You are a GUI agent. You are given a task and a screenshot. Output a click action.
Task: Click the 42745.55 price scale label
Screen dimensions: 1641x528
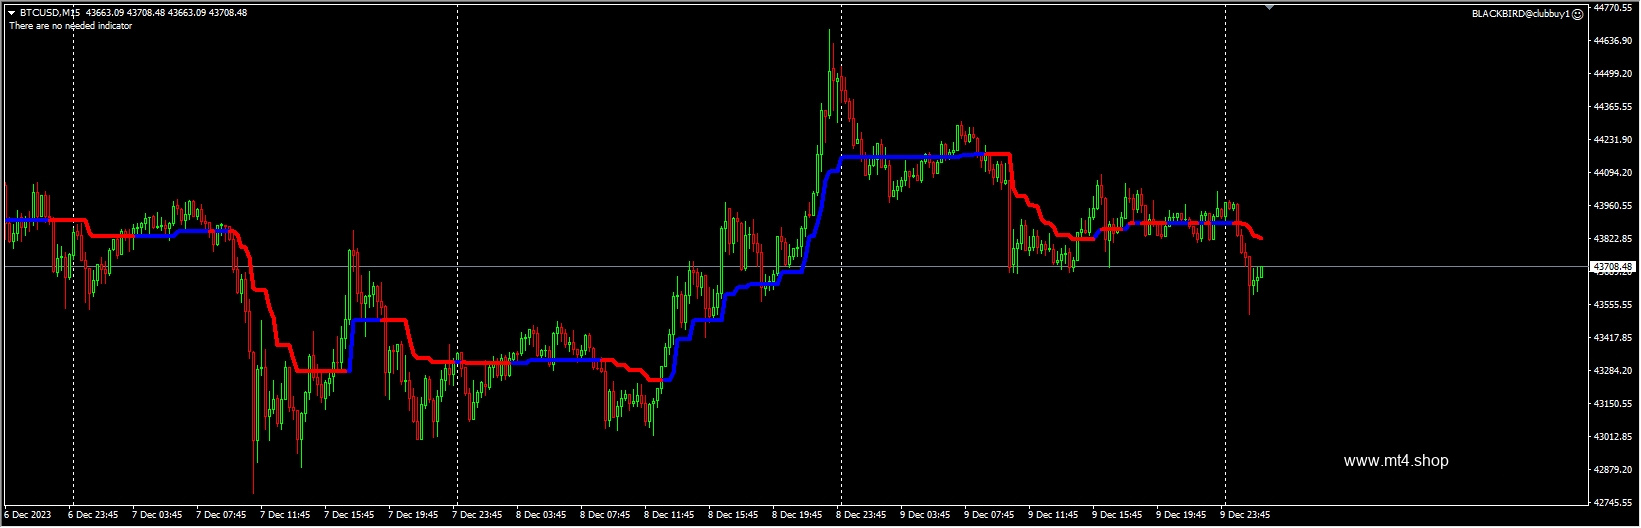tap(1612, 502)
